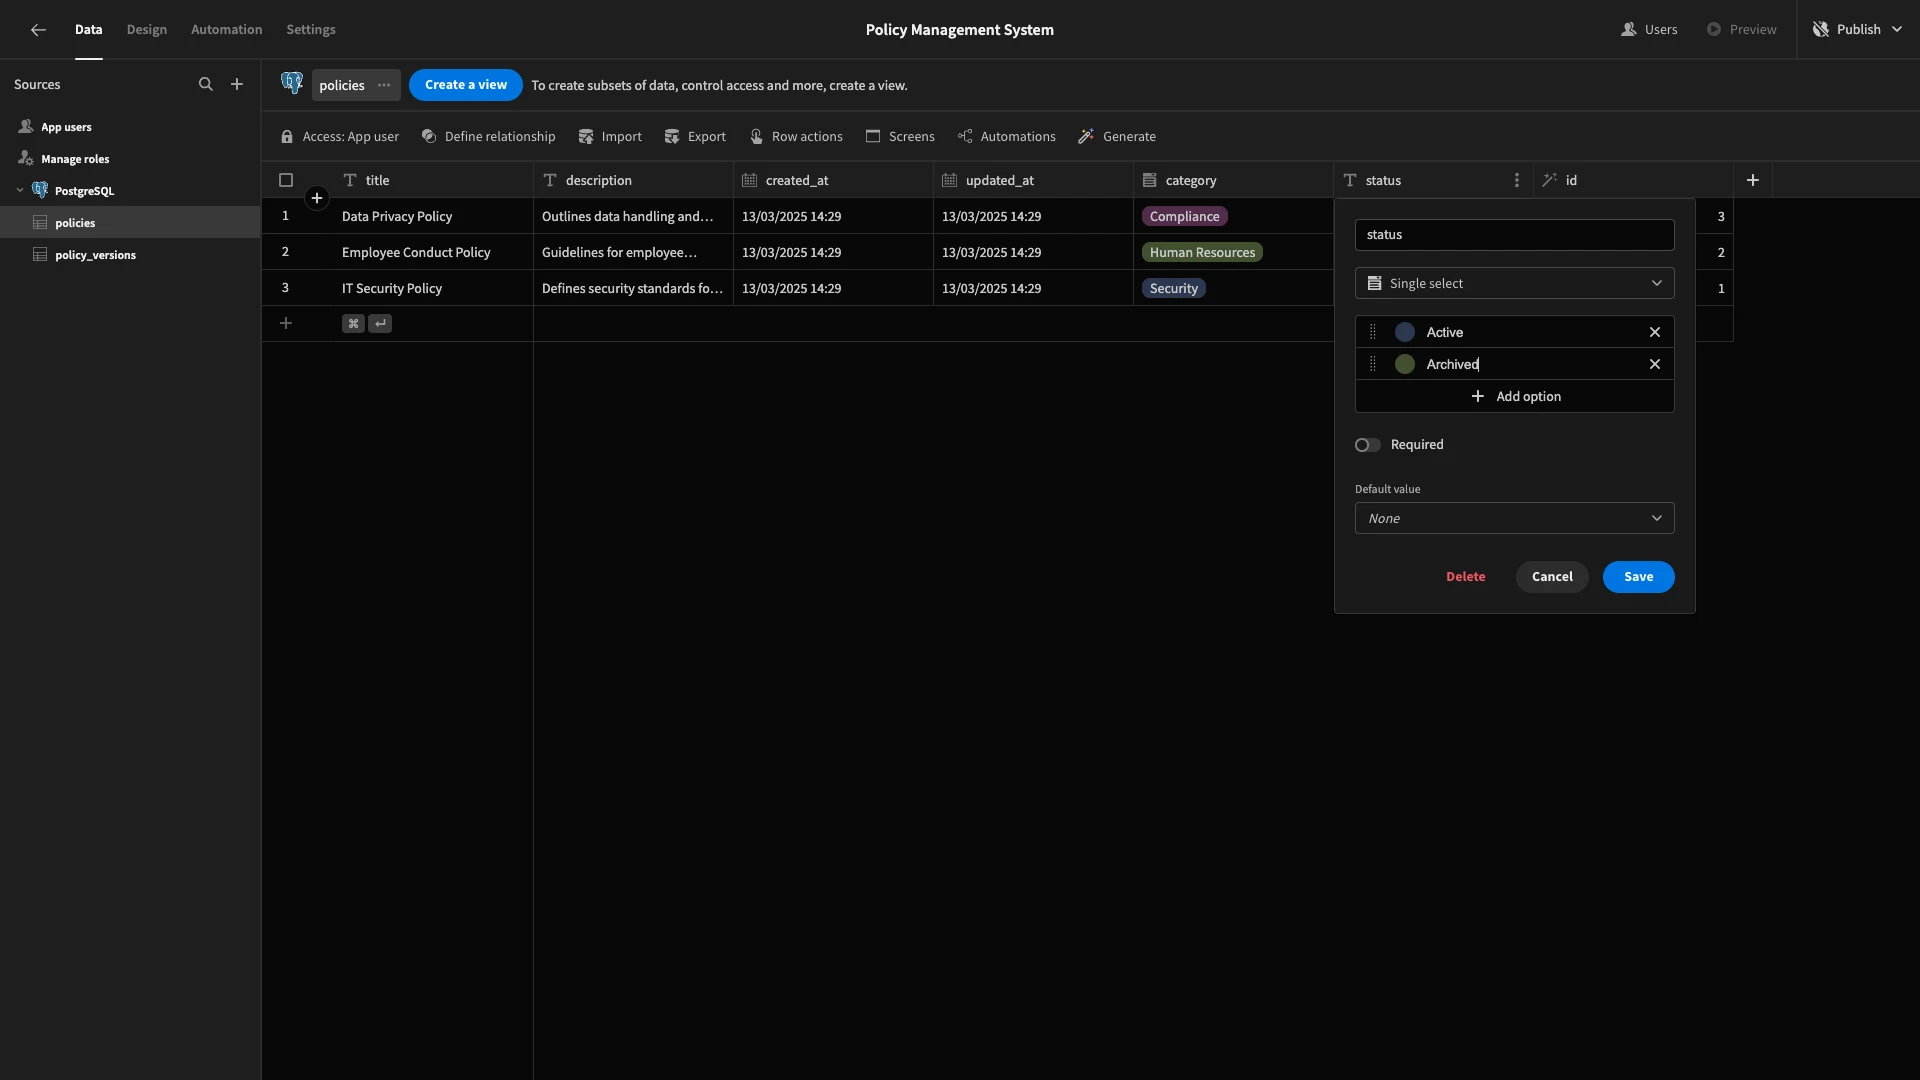Viewport: 1920px width, 1080px height.
Task: Collapse the PostgreSQL source tree
Action: (x=20, y=190)
